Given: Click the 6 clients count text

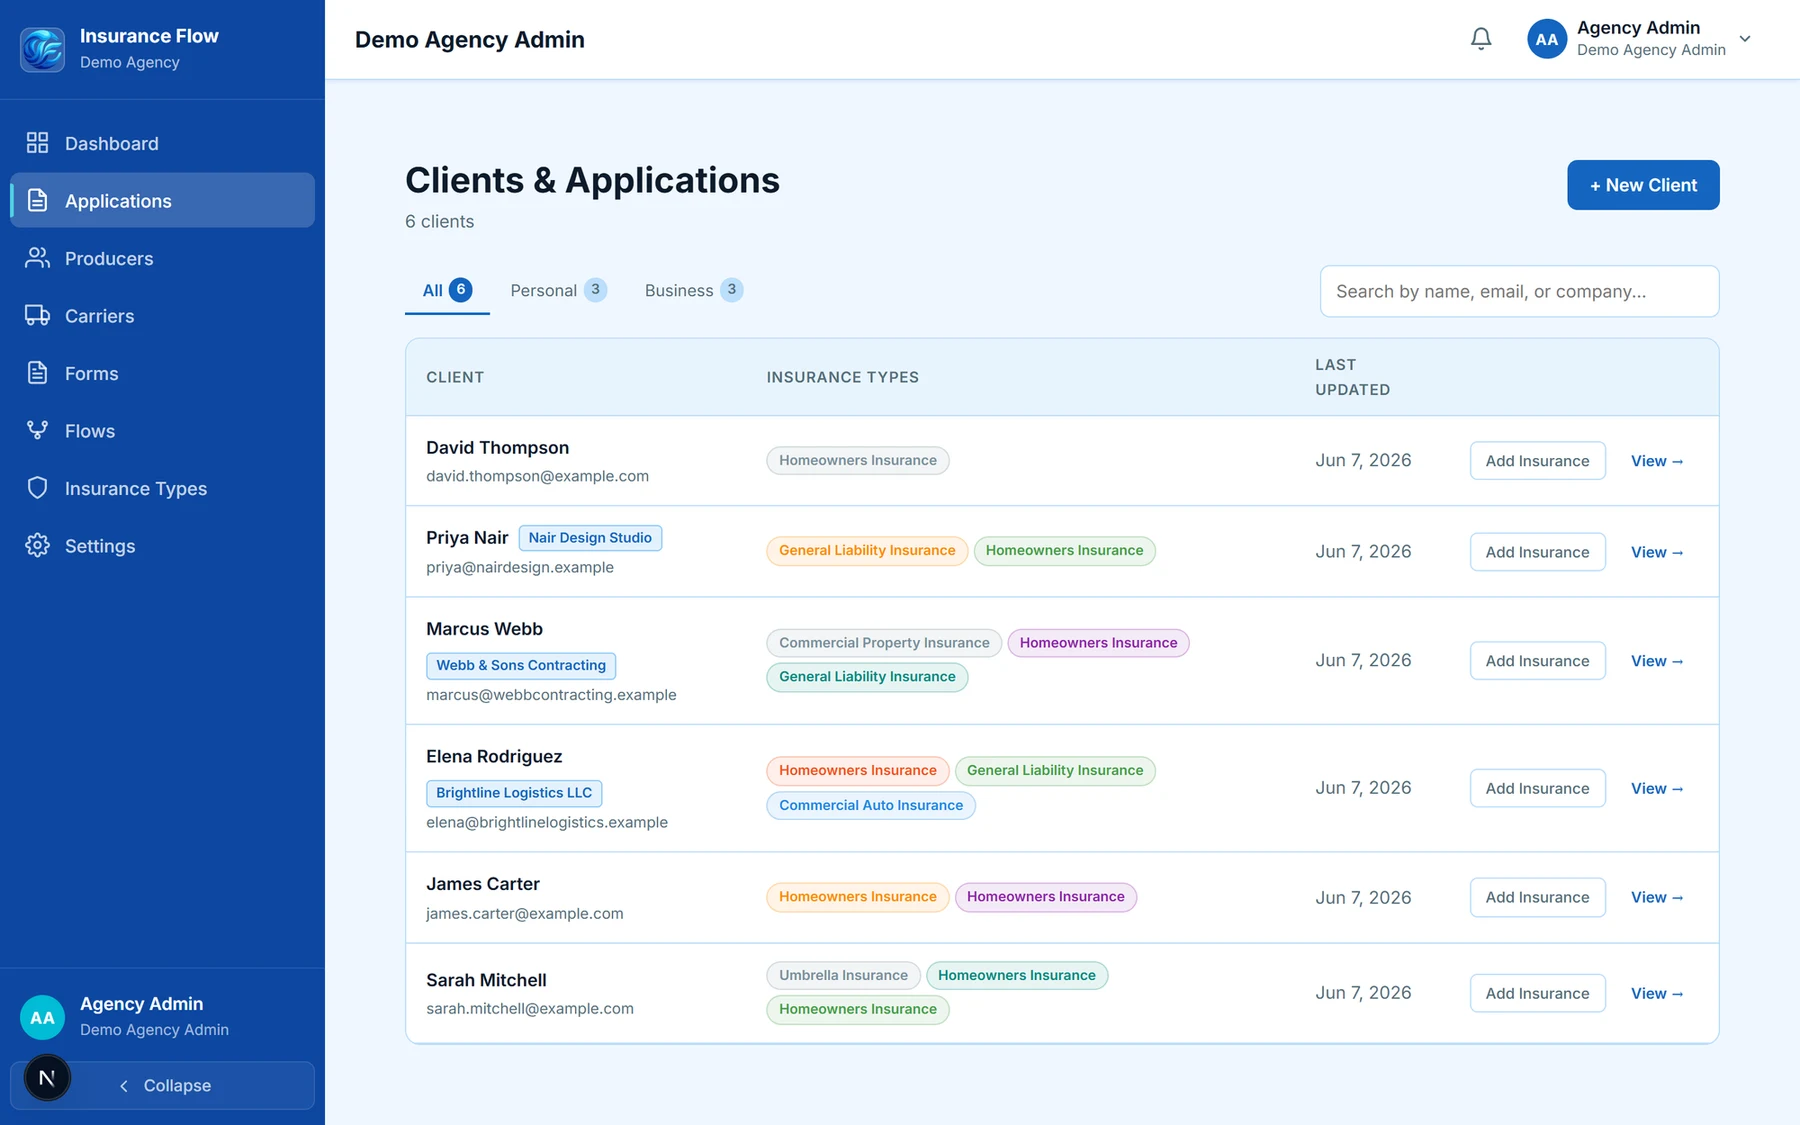Looking at the screenshot, I should tap(439, 222).
